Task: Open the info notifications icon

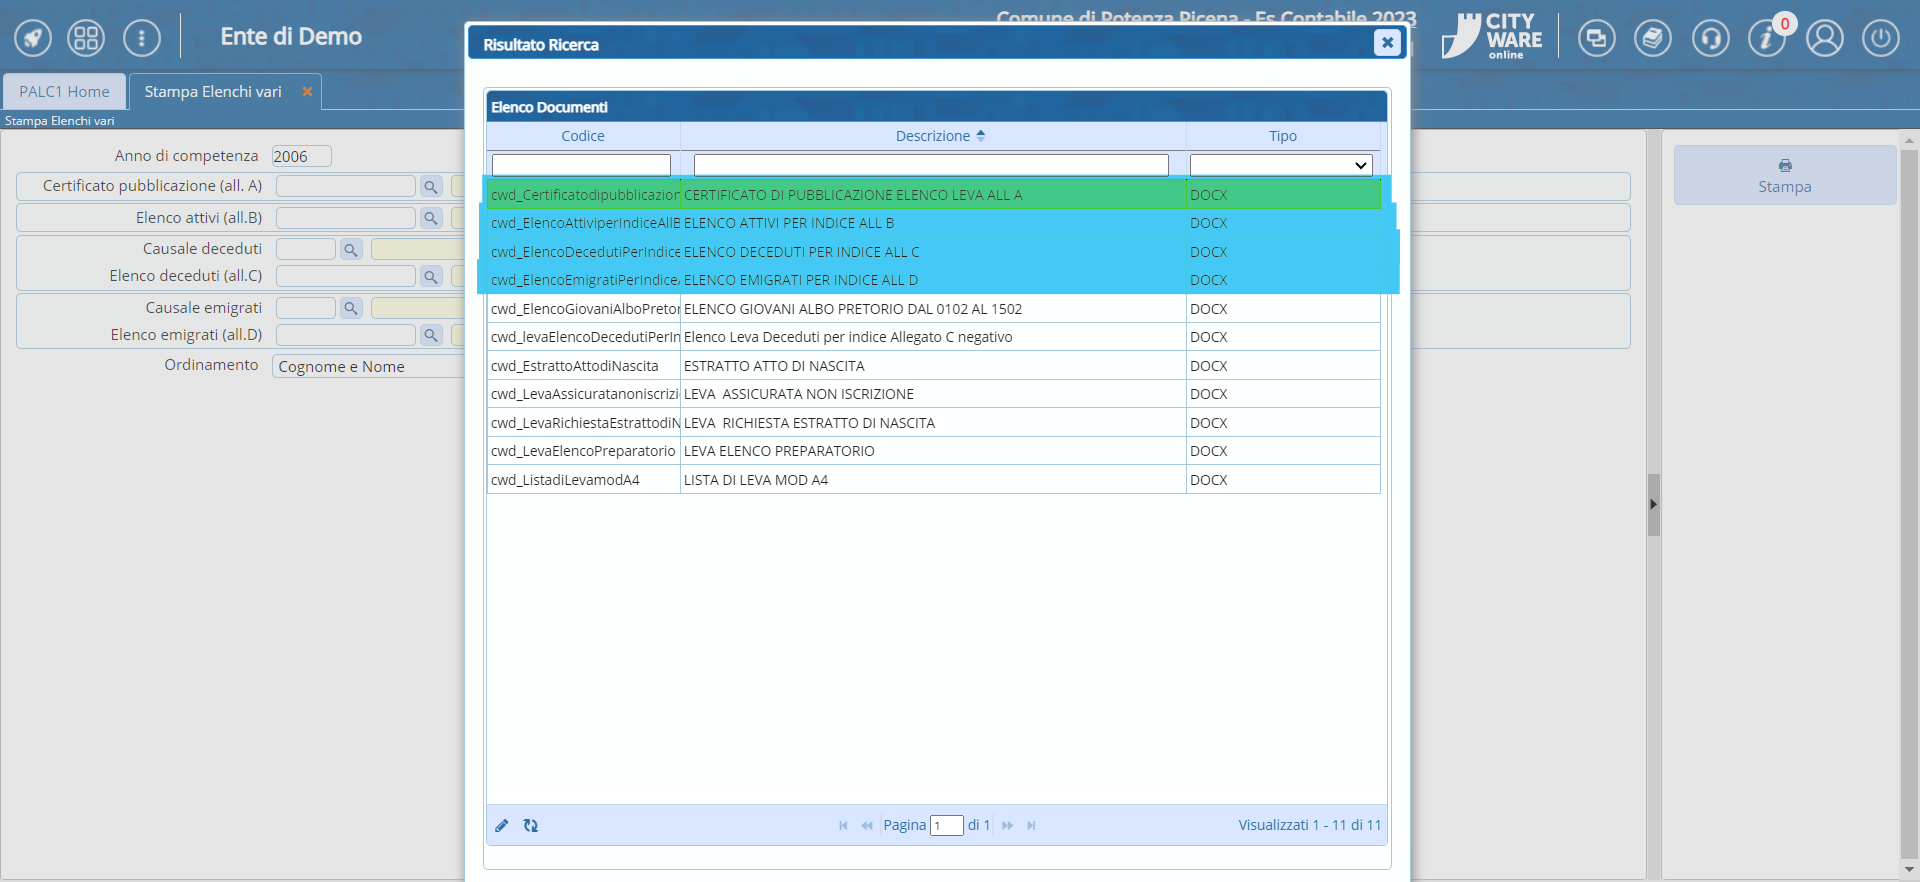Action: click(1766, 39)
